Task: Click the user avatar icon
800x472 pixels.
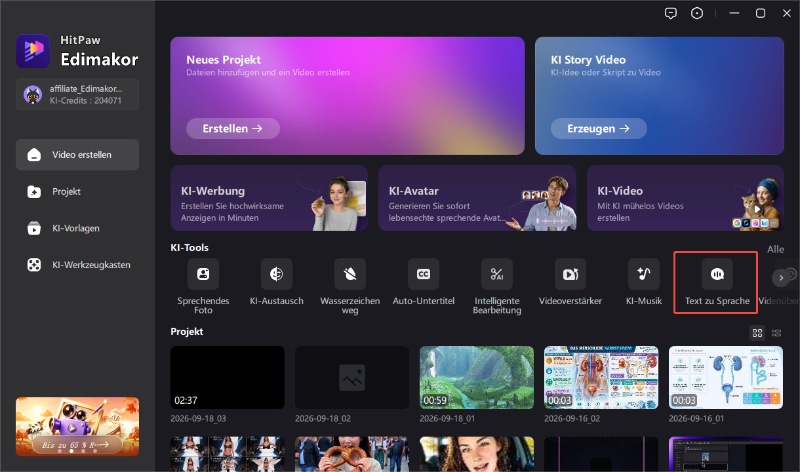Action: 33,94
